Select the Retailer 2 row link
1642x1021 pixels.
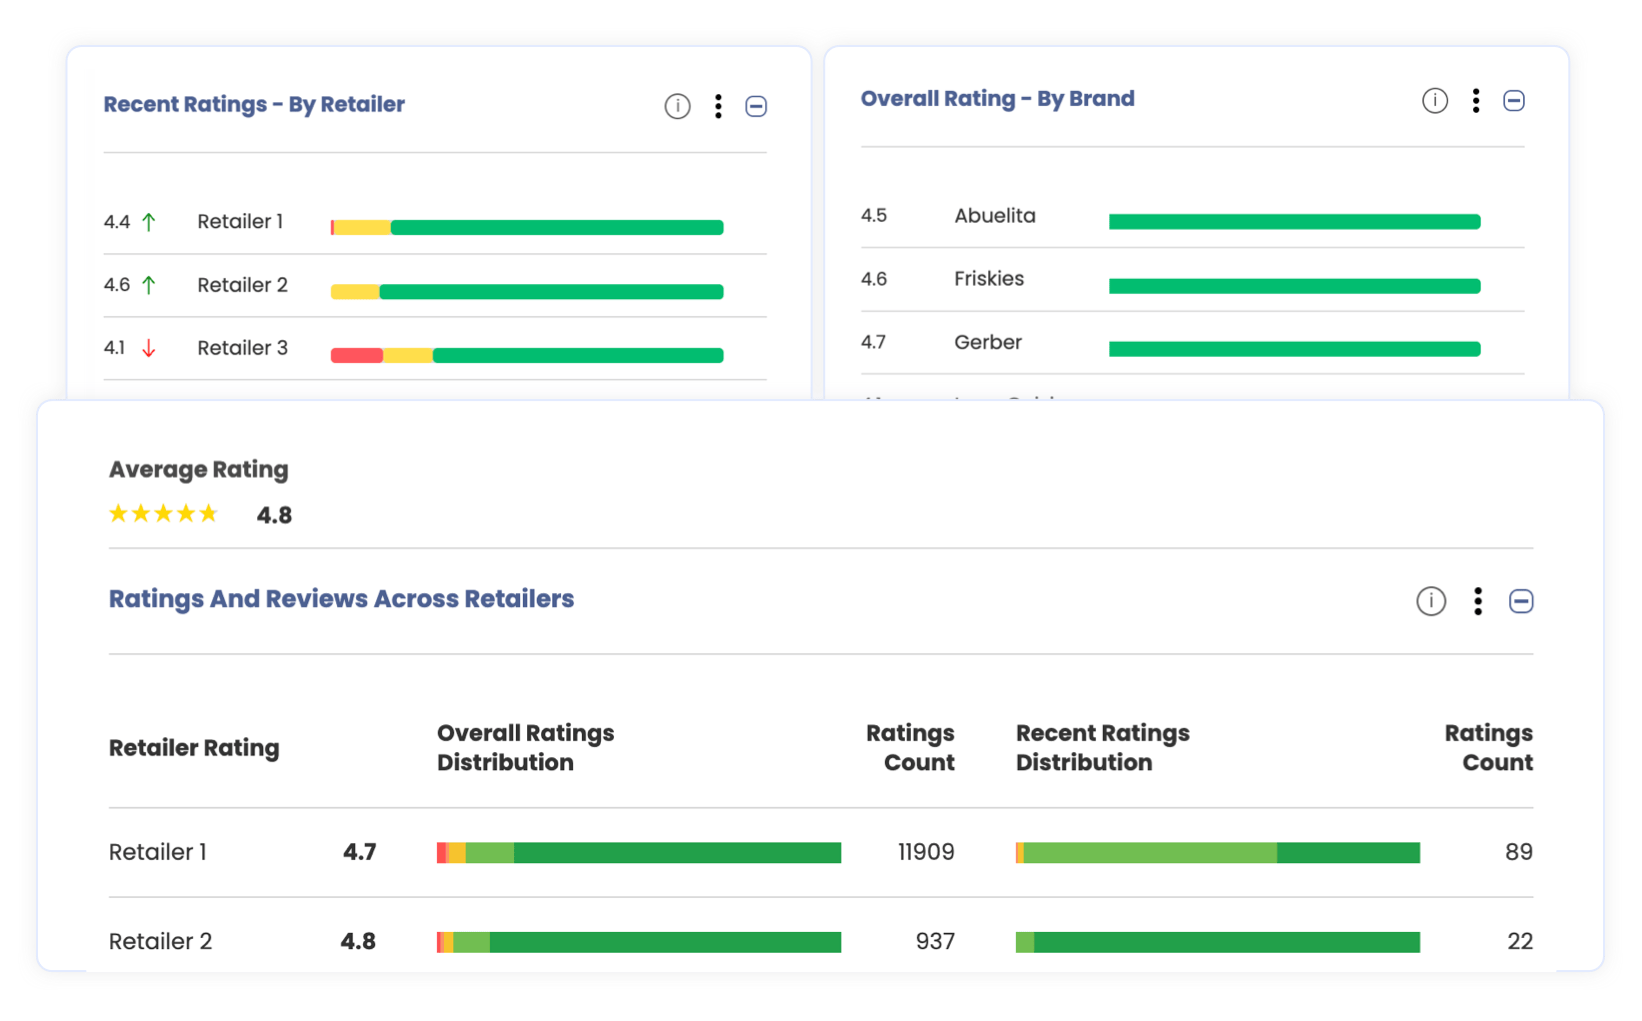pos(160,941)
